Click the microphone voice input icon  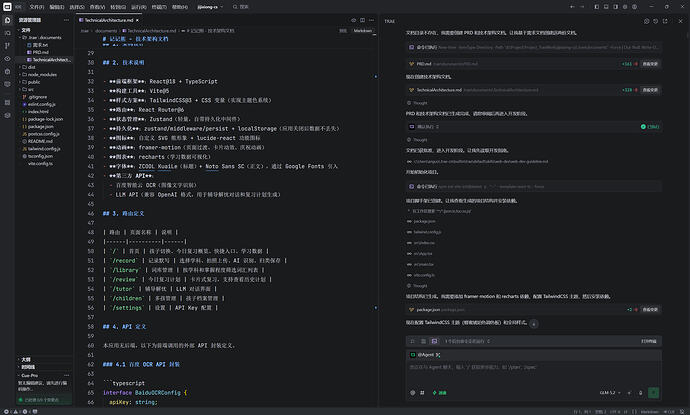640,393
